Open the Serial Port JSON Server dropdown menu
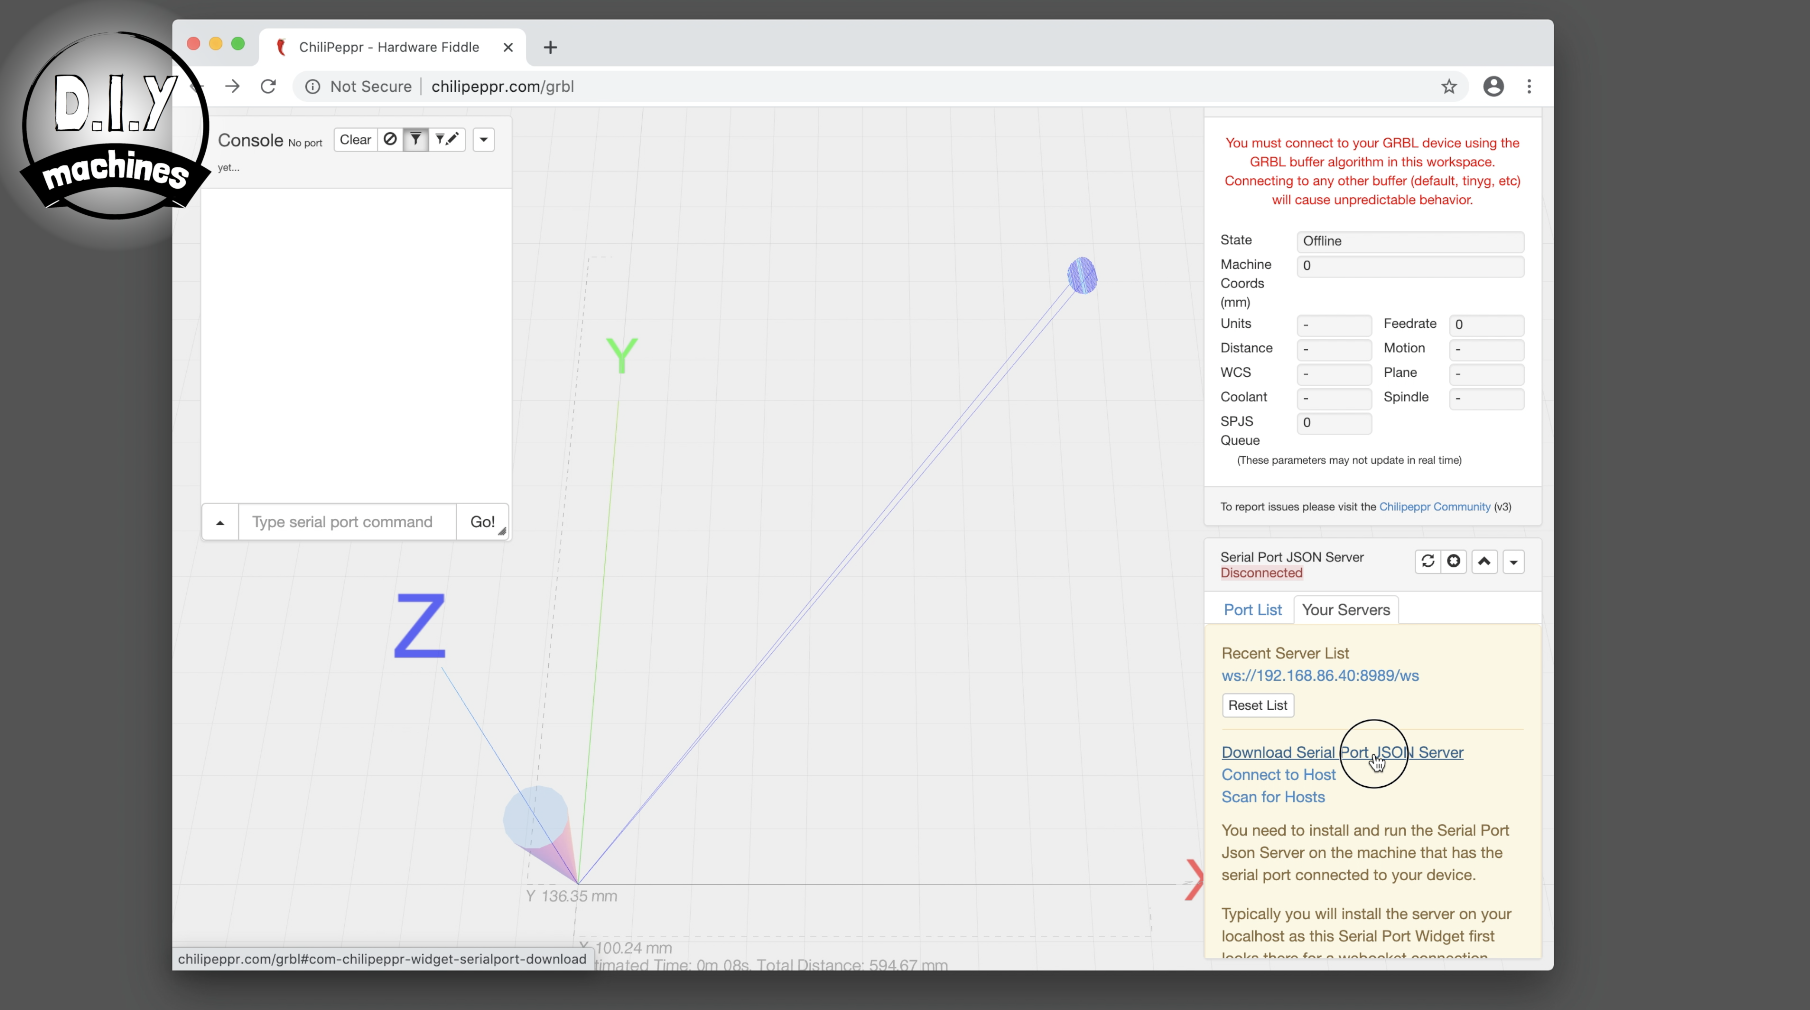1810x1010 pixels. click(x=1514, y=562)
